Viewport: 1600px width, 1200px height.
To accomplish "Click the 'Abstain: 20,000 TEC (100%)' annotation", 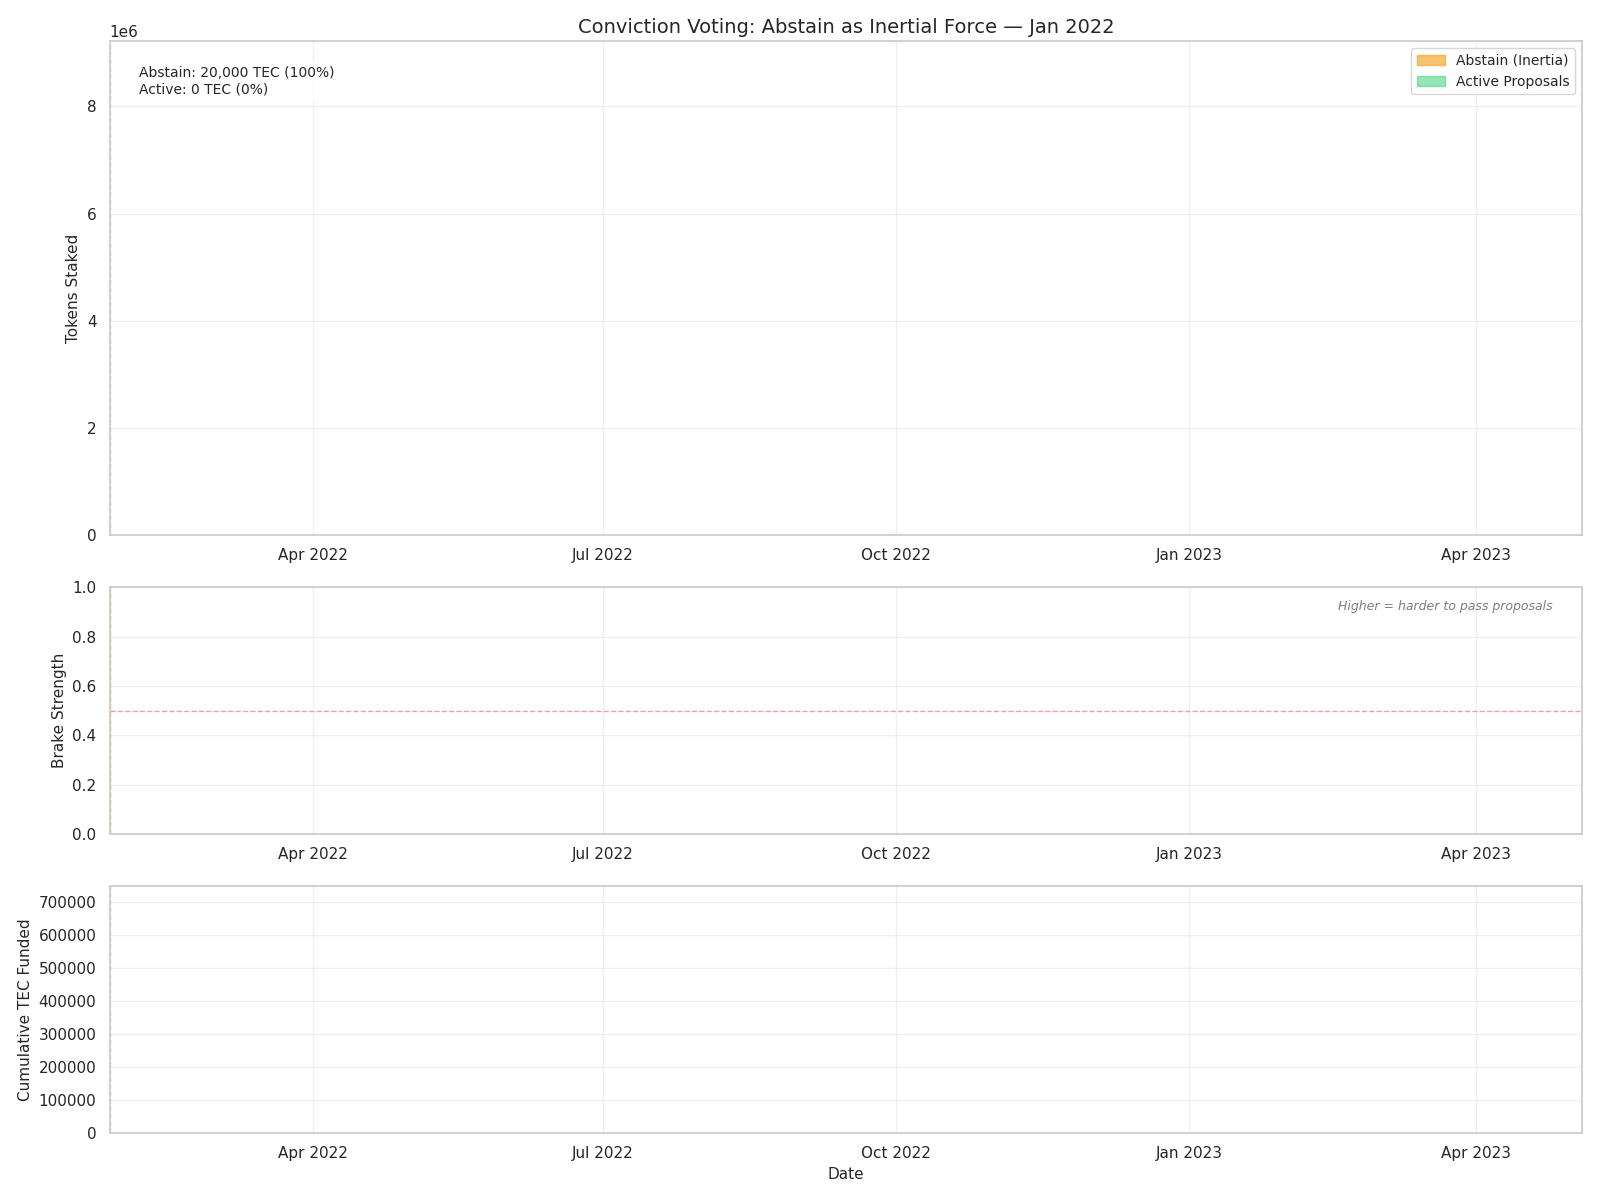I will 236,73.
